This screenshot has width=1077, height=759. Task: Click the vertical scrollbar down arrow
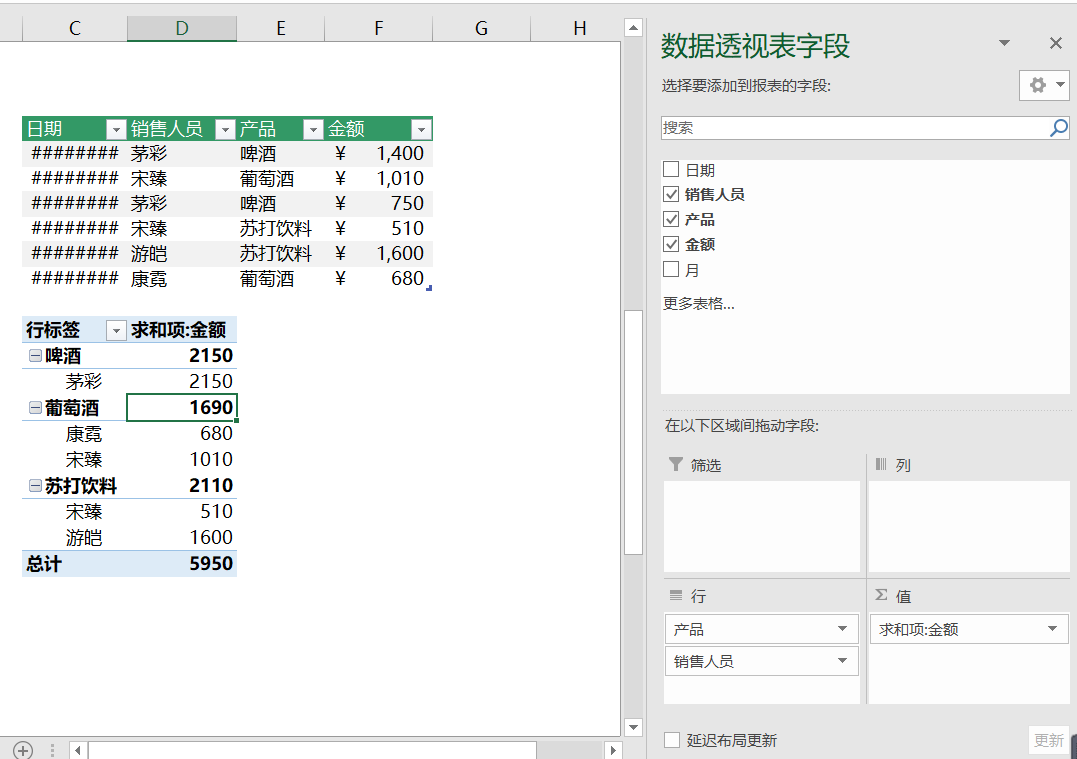click(632, 727)
